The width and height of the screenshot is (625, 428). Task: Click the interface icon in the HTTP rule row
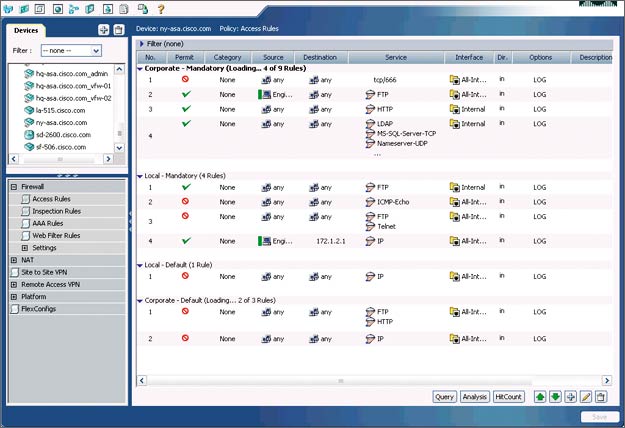coord(454,109)
